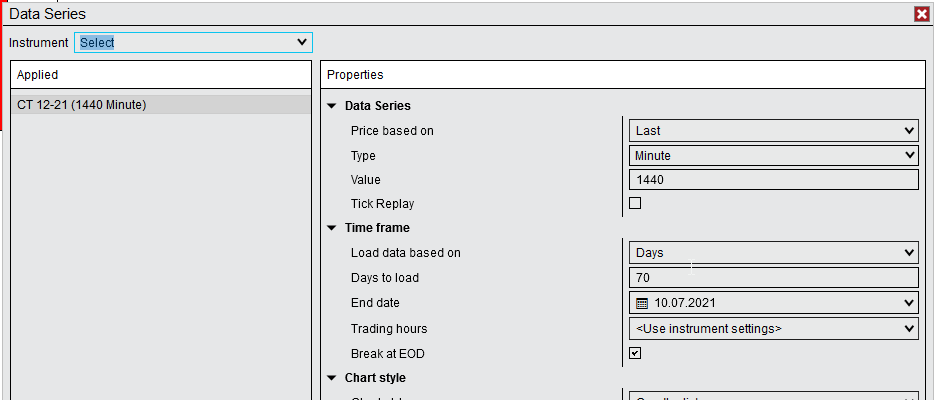
Task: Close the Data Series dialog
Action: pyautogui.click(x=921, y=14)
